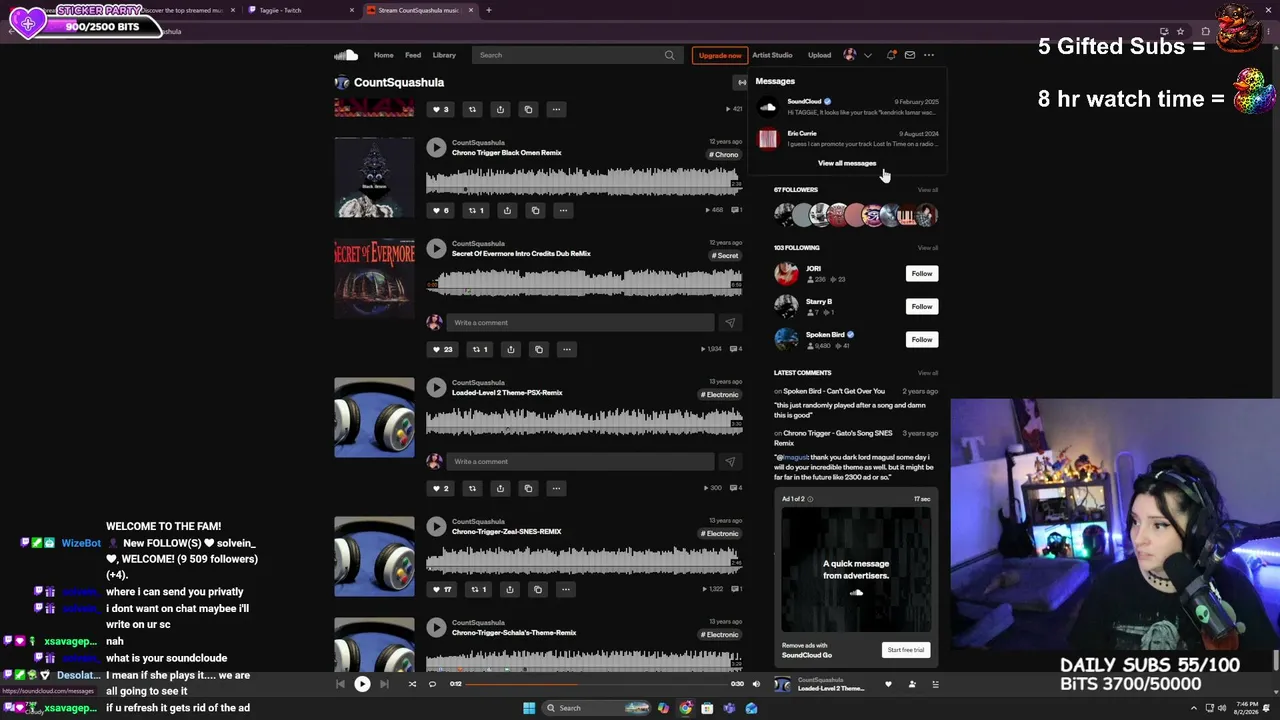Send comment on Loaded-Level 2 Theme track
Viewport: 1280px width, 720px height.
coord(729,461)
